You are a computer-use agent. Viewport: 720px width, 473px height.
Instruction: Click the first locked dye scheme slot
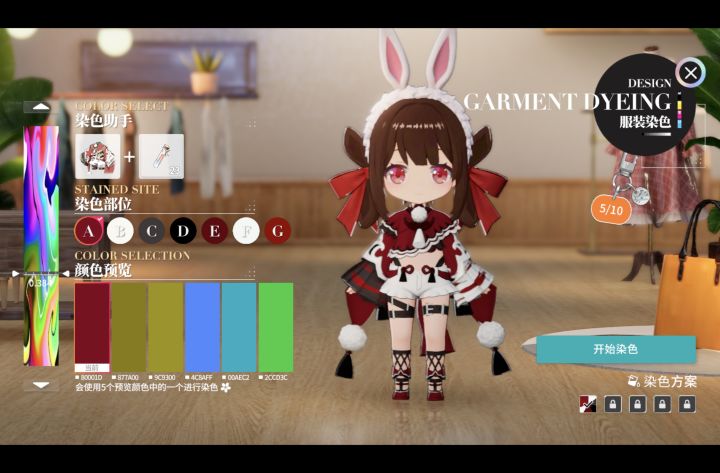pyautogui.click(x=612, y=404)
